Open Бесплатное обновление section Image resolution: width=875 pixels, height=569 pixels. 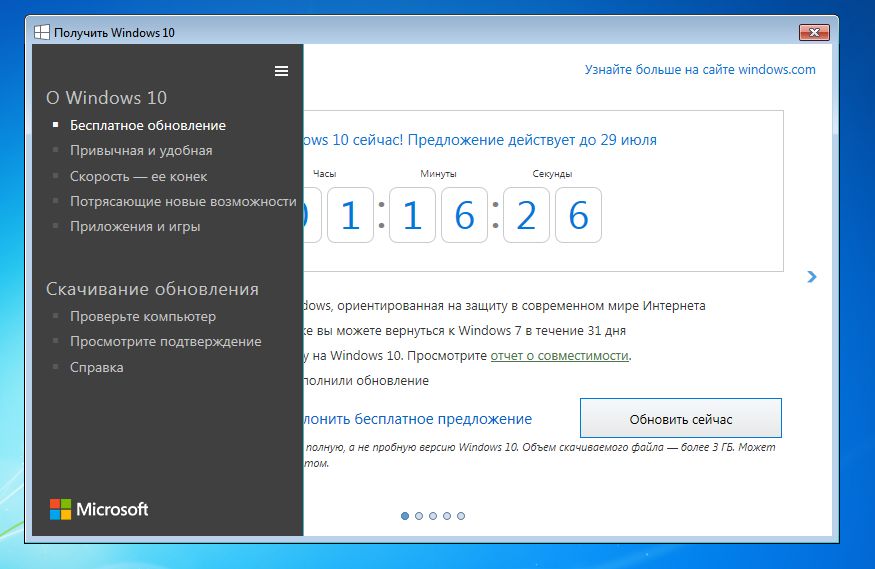(148, 126)
